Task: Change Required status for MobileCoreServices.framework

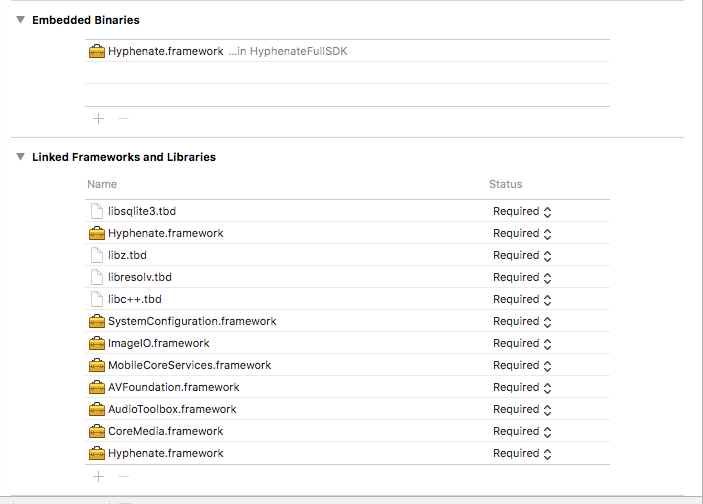Action: tap(522, 365)
